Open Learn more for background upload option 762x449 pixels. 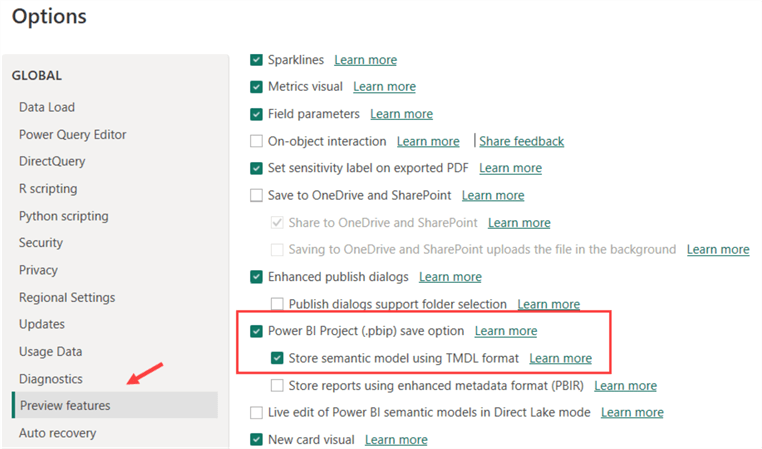718,249
